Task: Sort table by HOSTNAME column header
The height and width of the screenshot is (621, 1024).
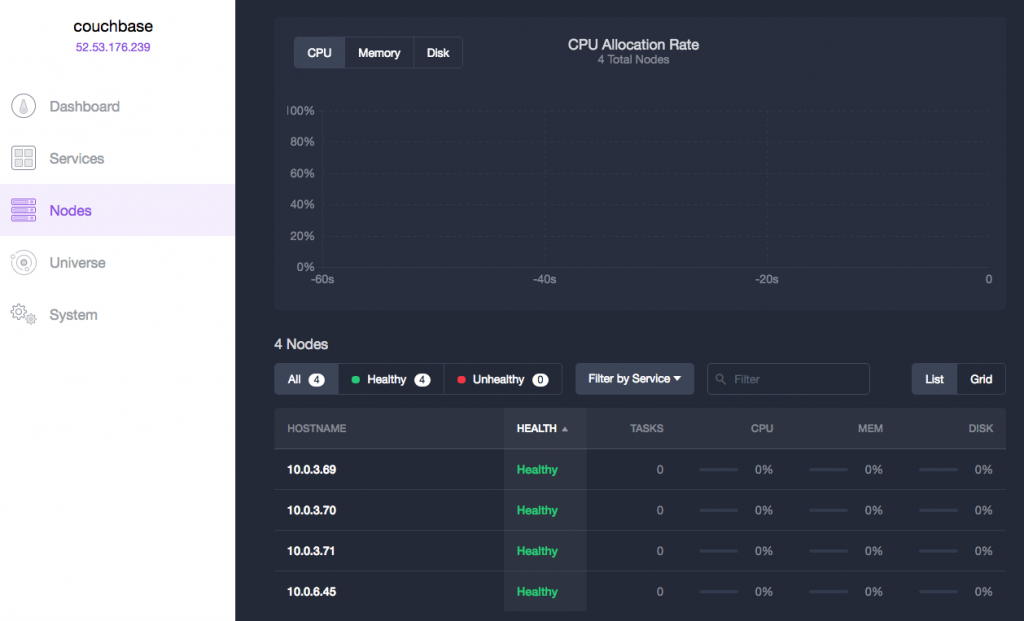Action: (x=317, y=429)
